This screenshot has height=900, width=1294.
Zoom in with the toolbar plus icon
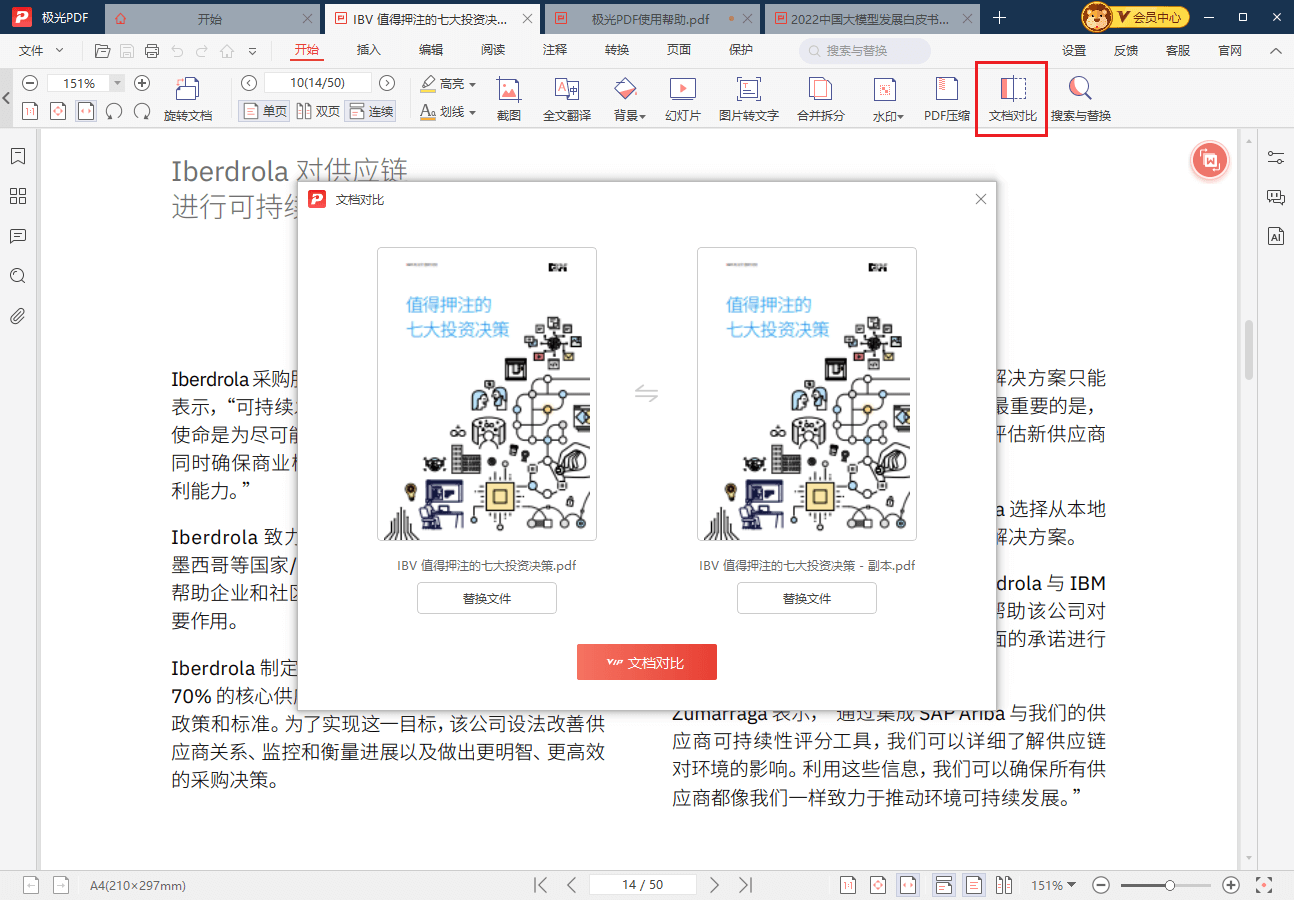click(142, 84)
